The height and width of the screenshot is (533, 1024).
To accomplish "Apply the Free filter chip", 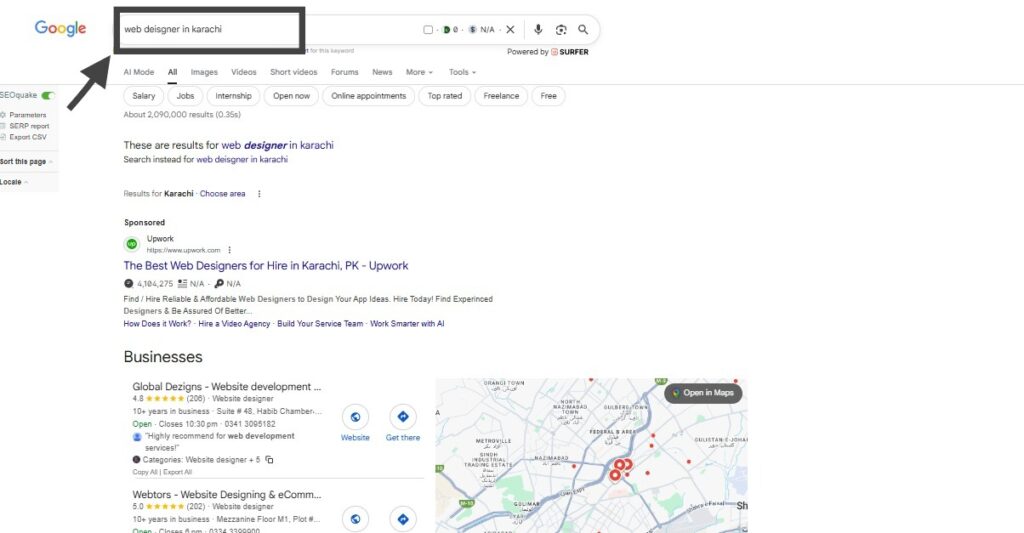I will (x=549, y=96).
